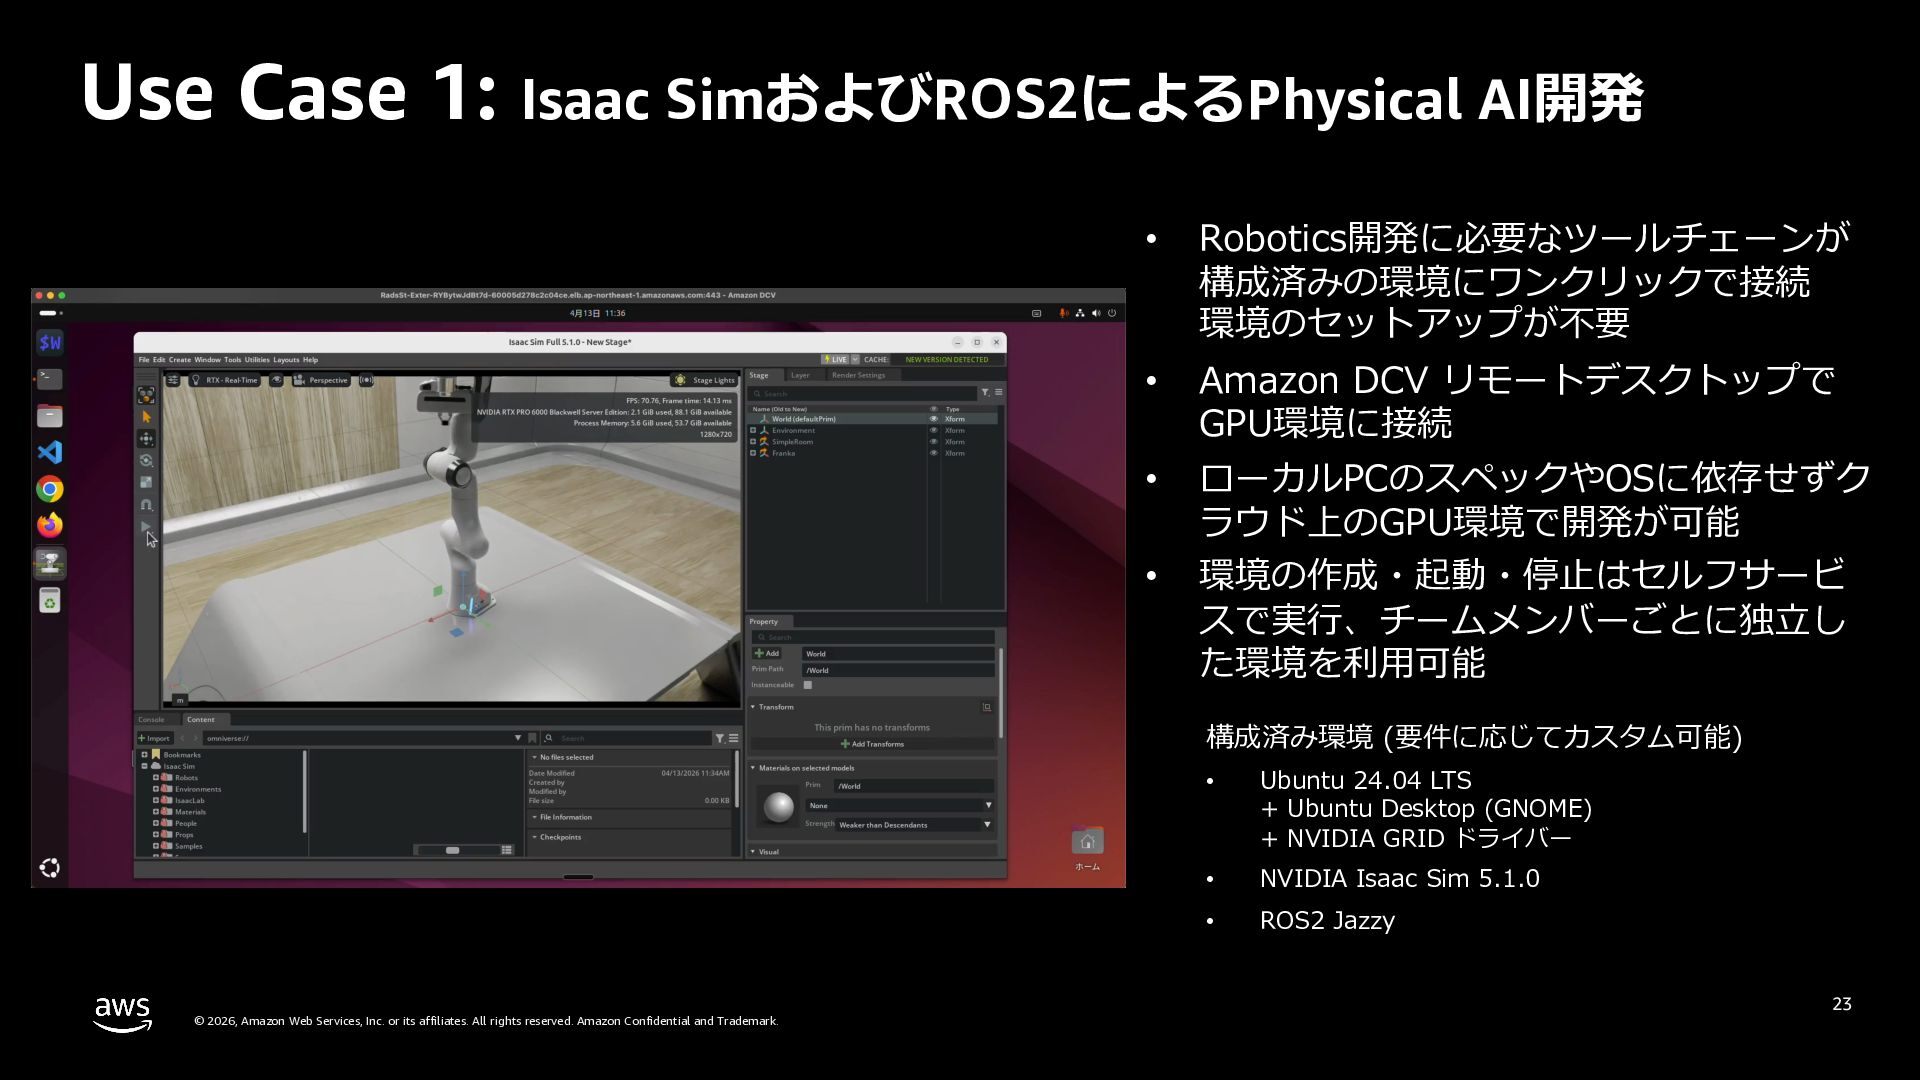
Task: Activate the Move tool in left toolbar
Action: tap(146, 439)
